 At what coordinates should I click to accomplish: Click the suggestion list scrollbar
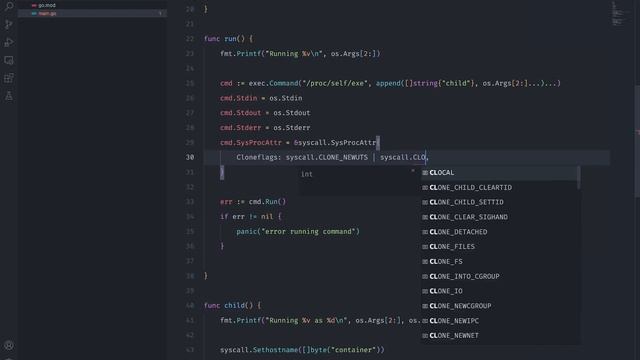coord(578,178)
